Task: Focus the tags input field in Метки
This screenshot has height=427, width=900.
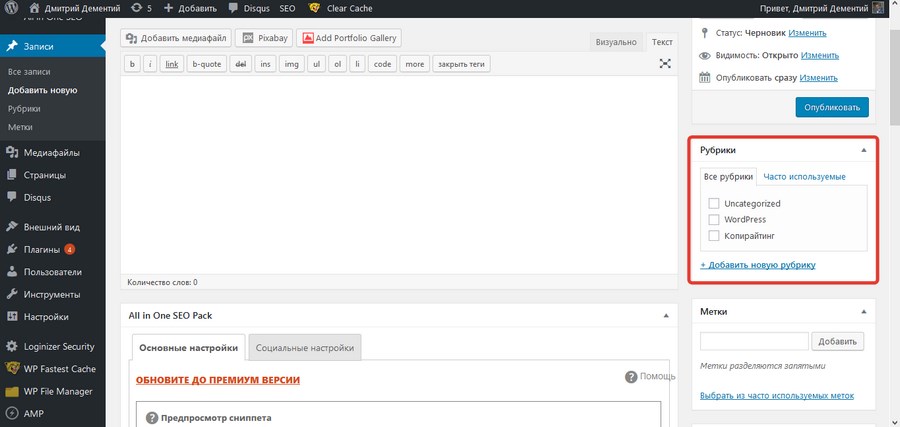Action: (754, 341)
